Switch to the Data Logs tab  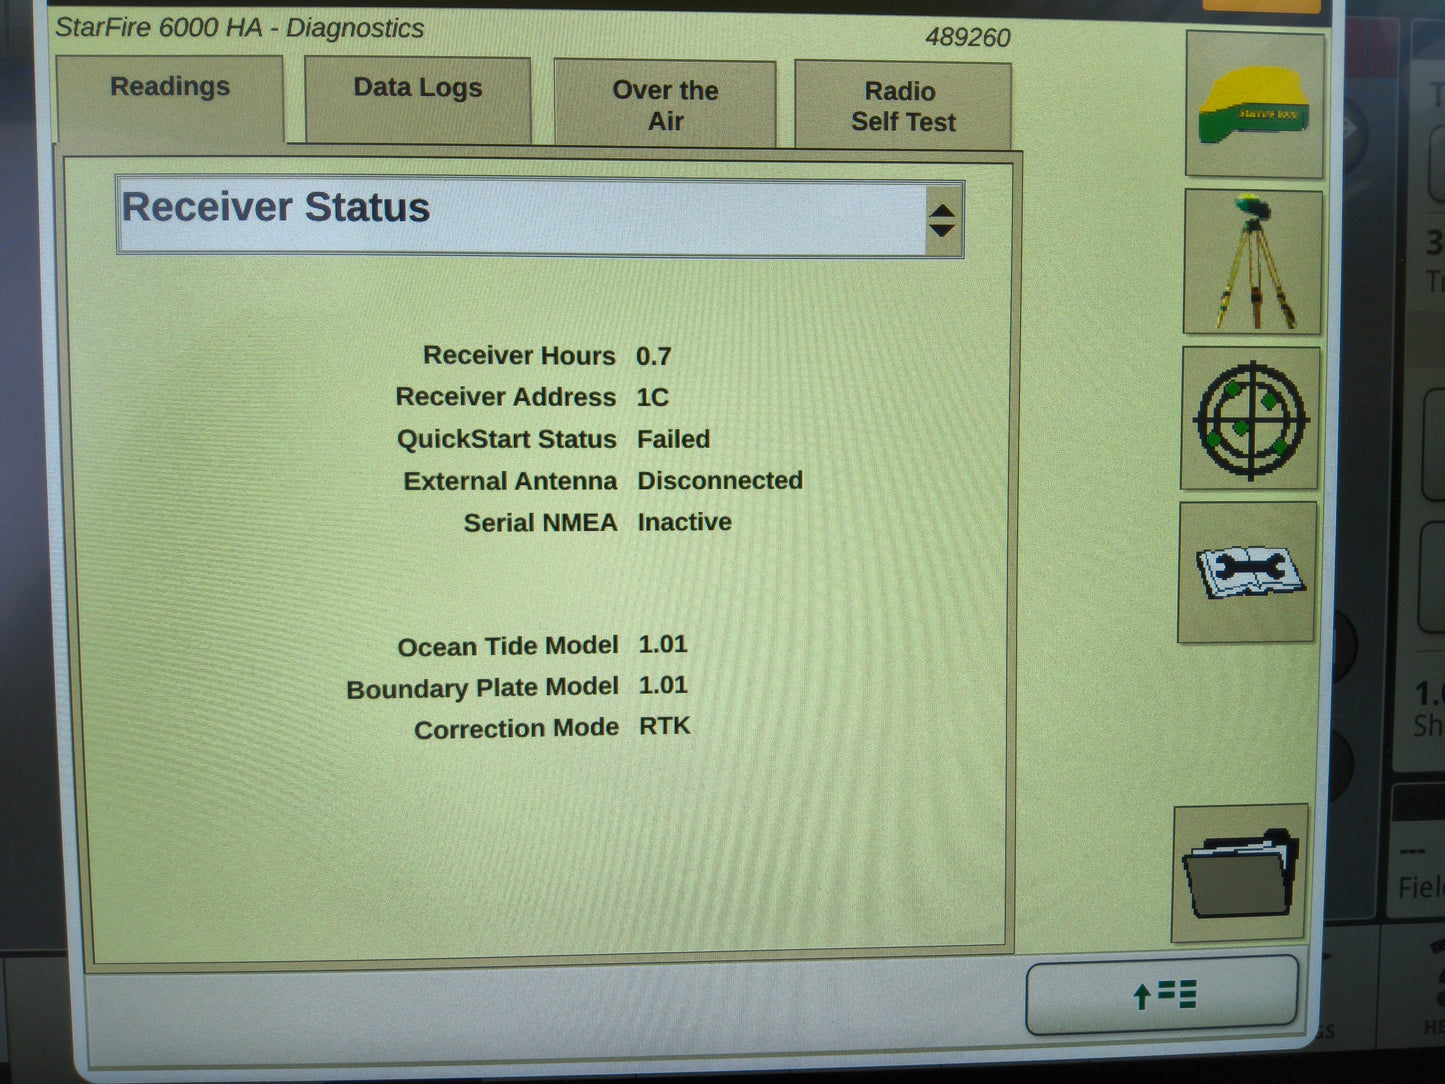point(418,99)
